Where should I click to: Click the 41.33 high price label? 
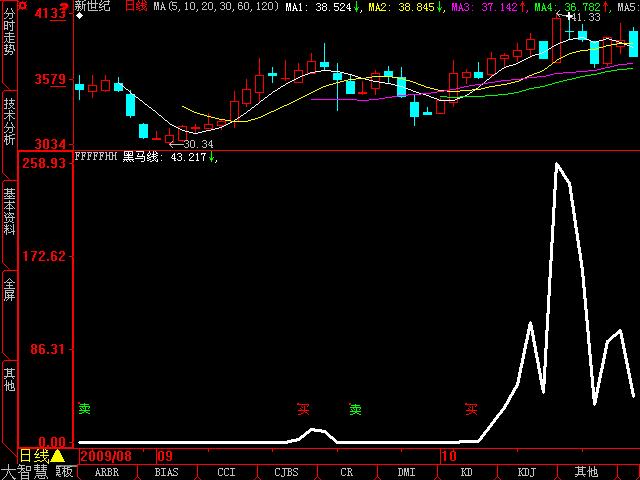pos(585,17)
